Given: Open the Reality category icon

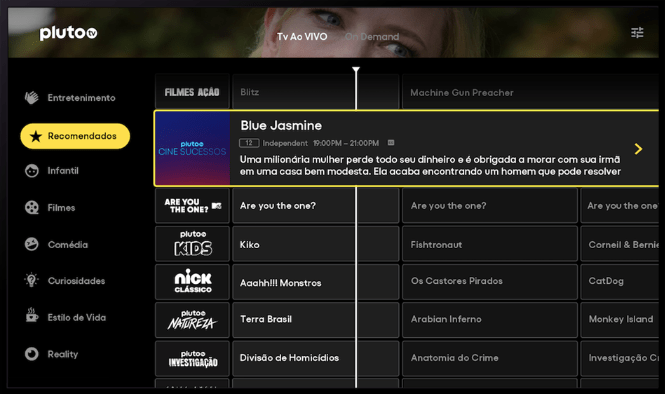Looking at the screenshot, I should [x=31, y=354].
